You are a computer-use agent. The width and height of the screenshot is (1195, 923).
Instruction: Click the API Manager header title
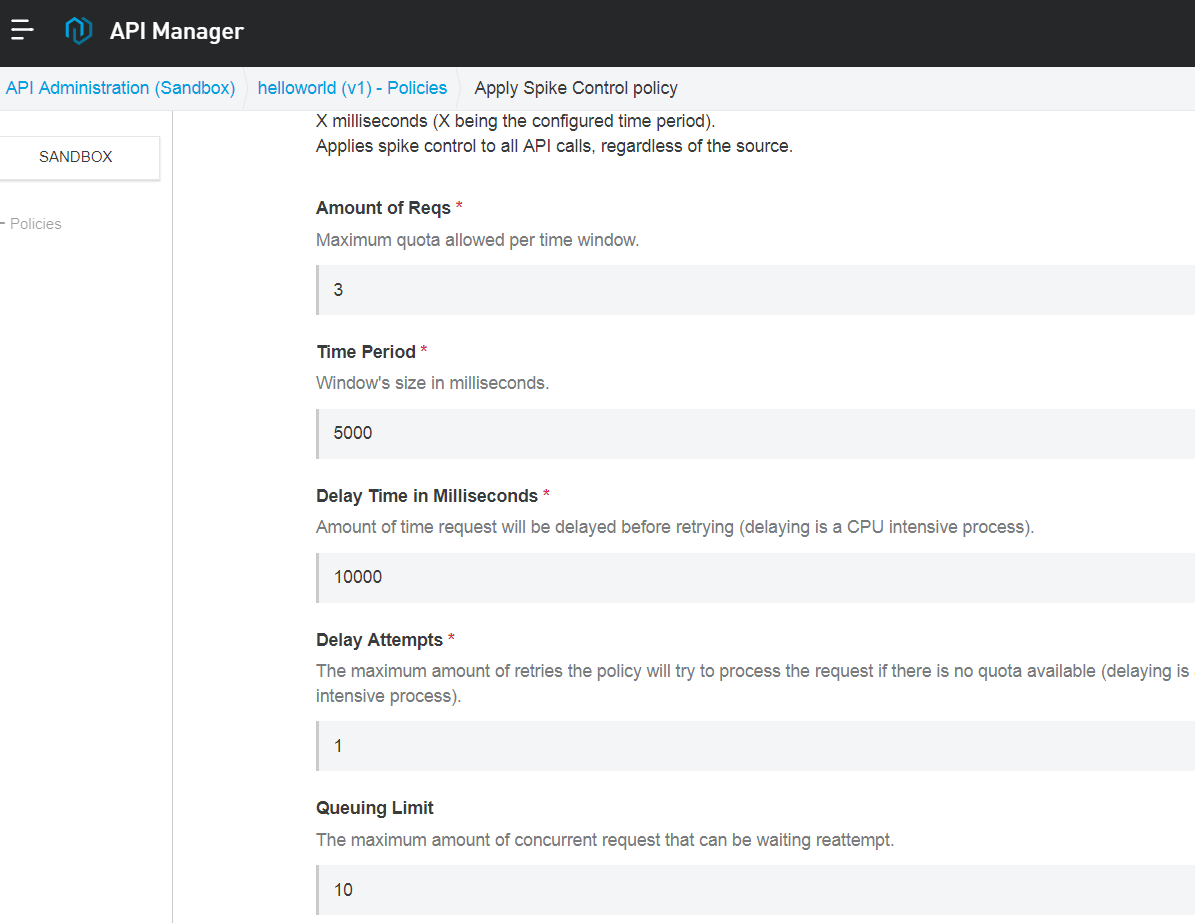pyautogui.click(x=176, y=31)
